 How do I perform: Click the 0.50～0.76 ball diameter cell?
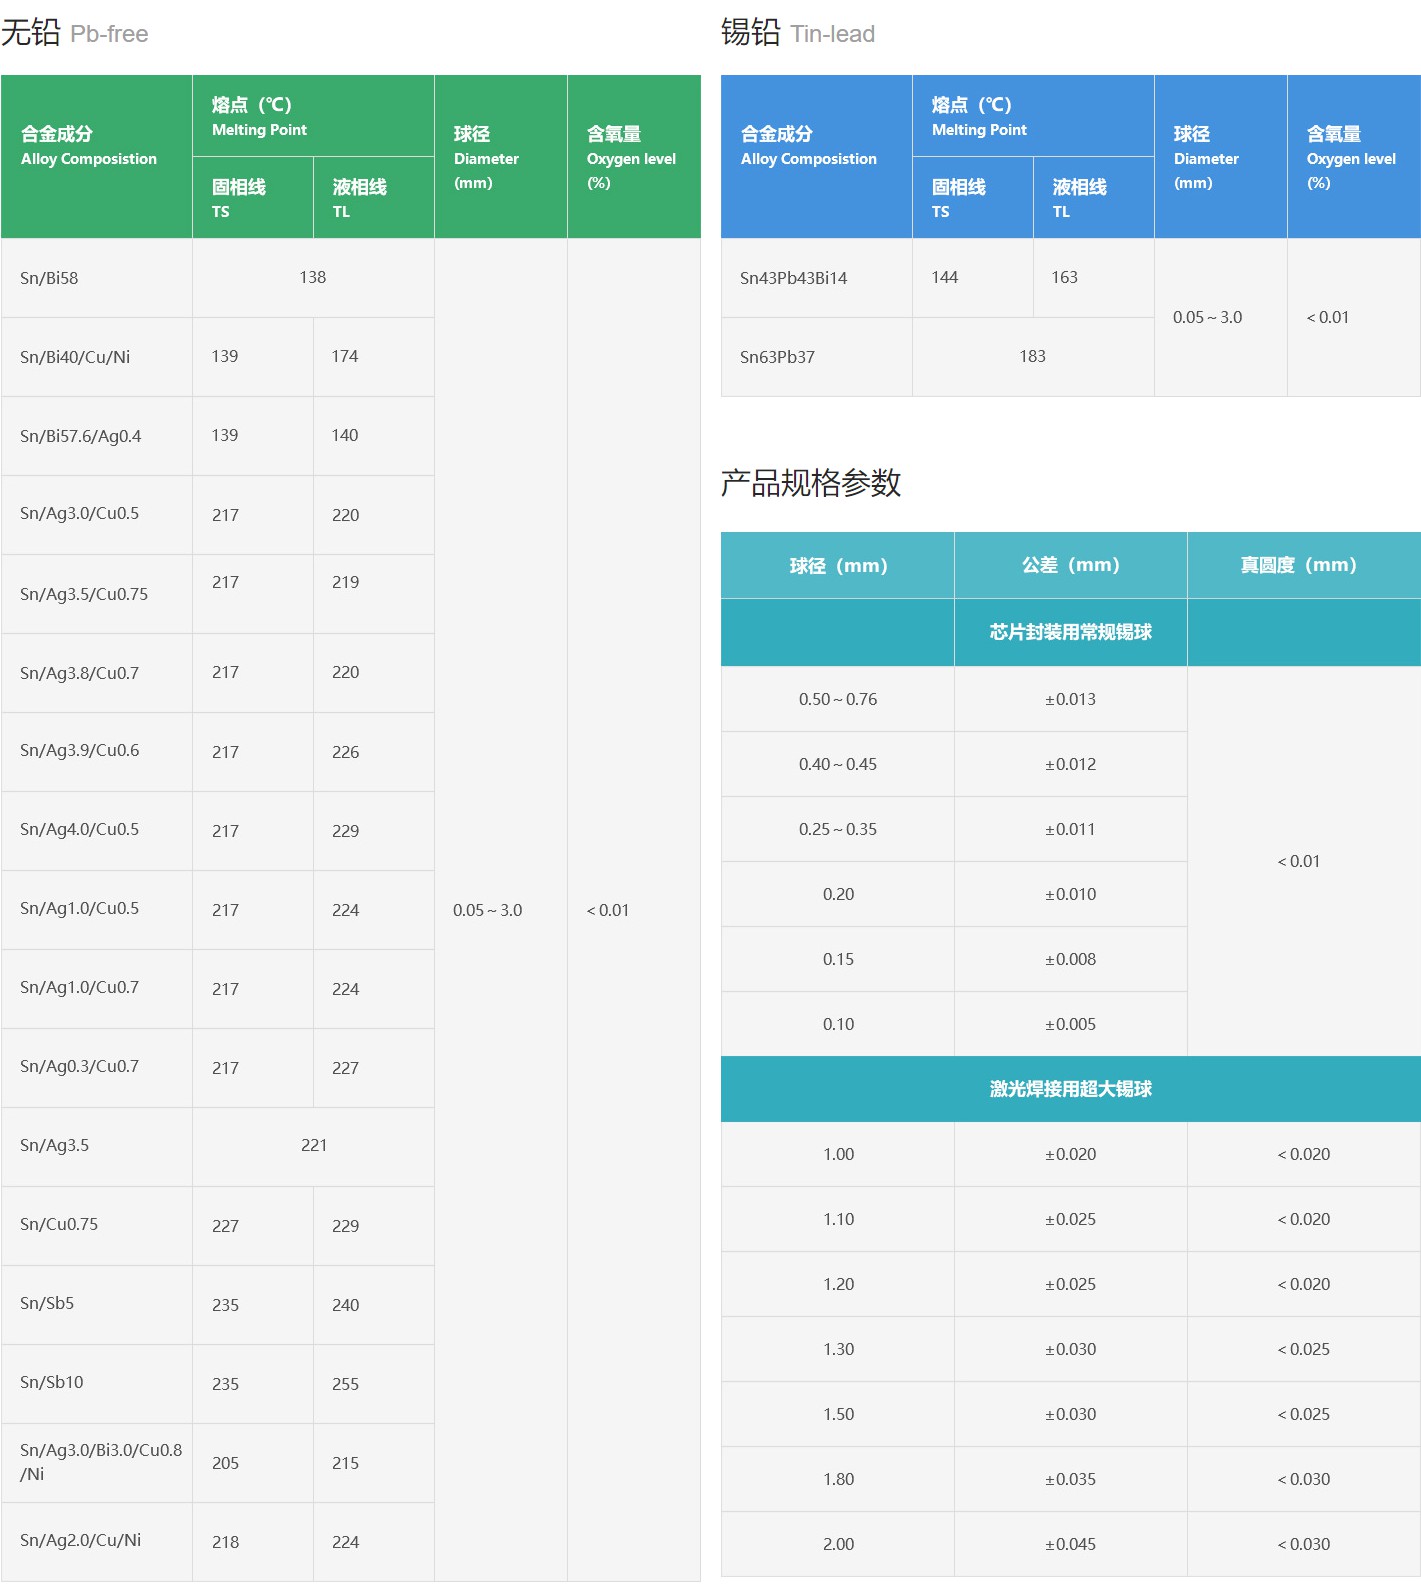pyautogui.click(x=838, y=699)
